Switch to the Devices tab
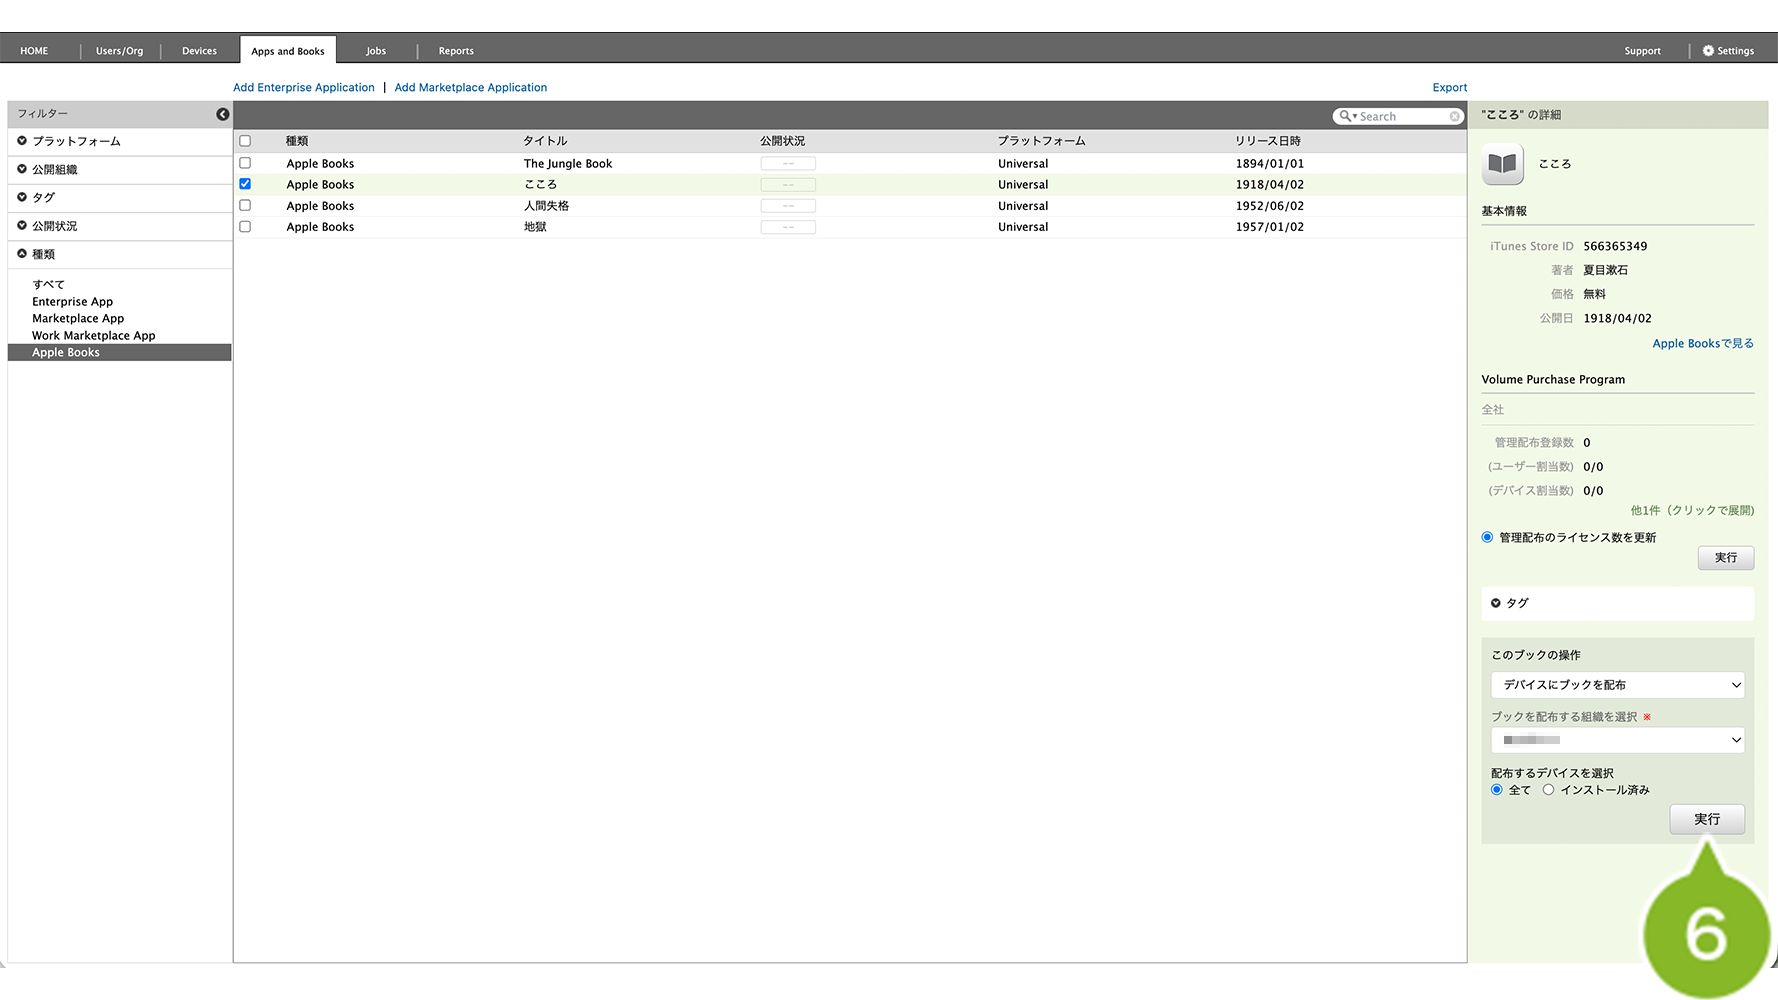This screenshot has width=1778, height=1000. 199,51
